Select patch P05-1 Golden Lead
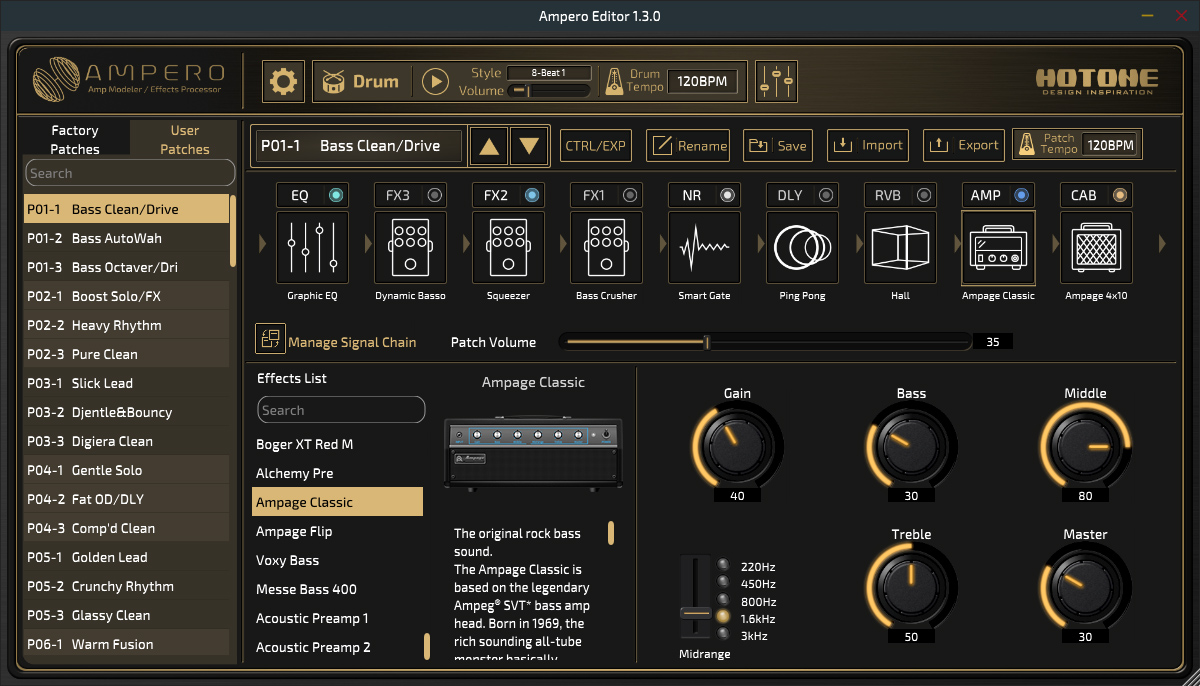The image size is (1200, 686). click(x=126, y=557)
